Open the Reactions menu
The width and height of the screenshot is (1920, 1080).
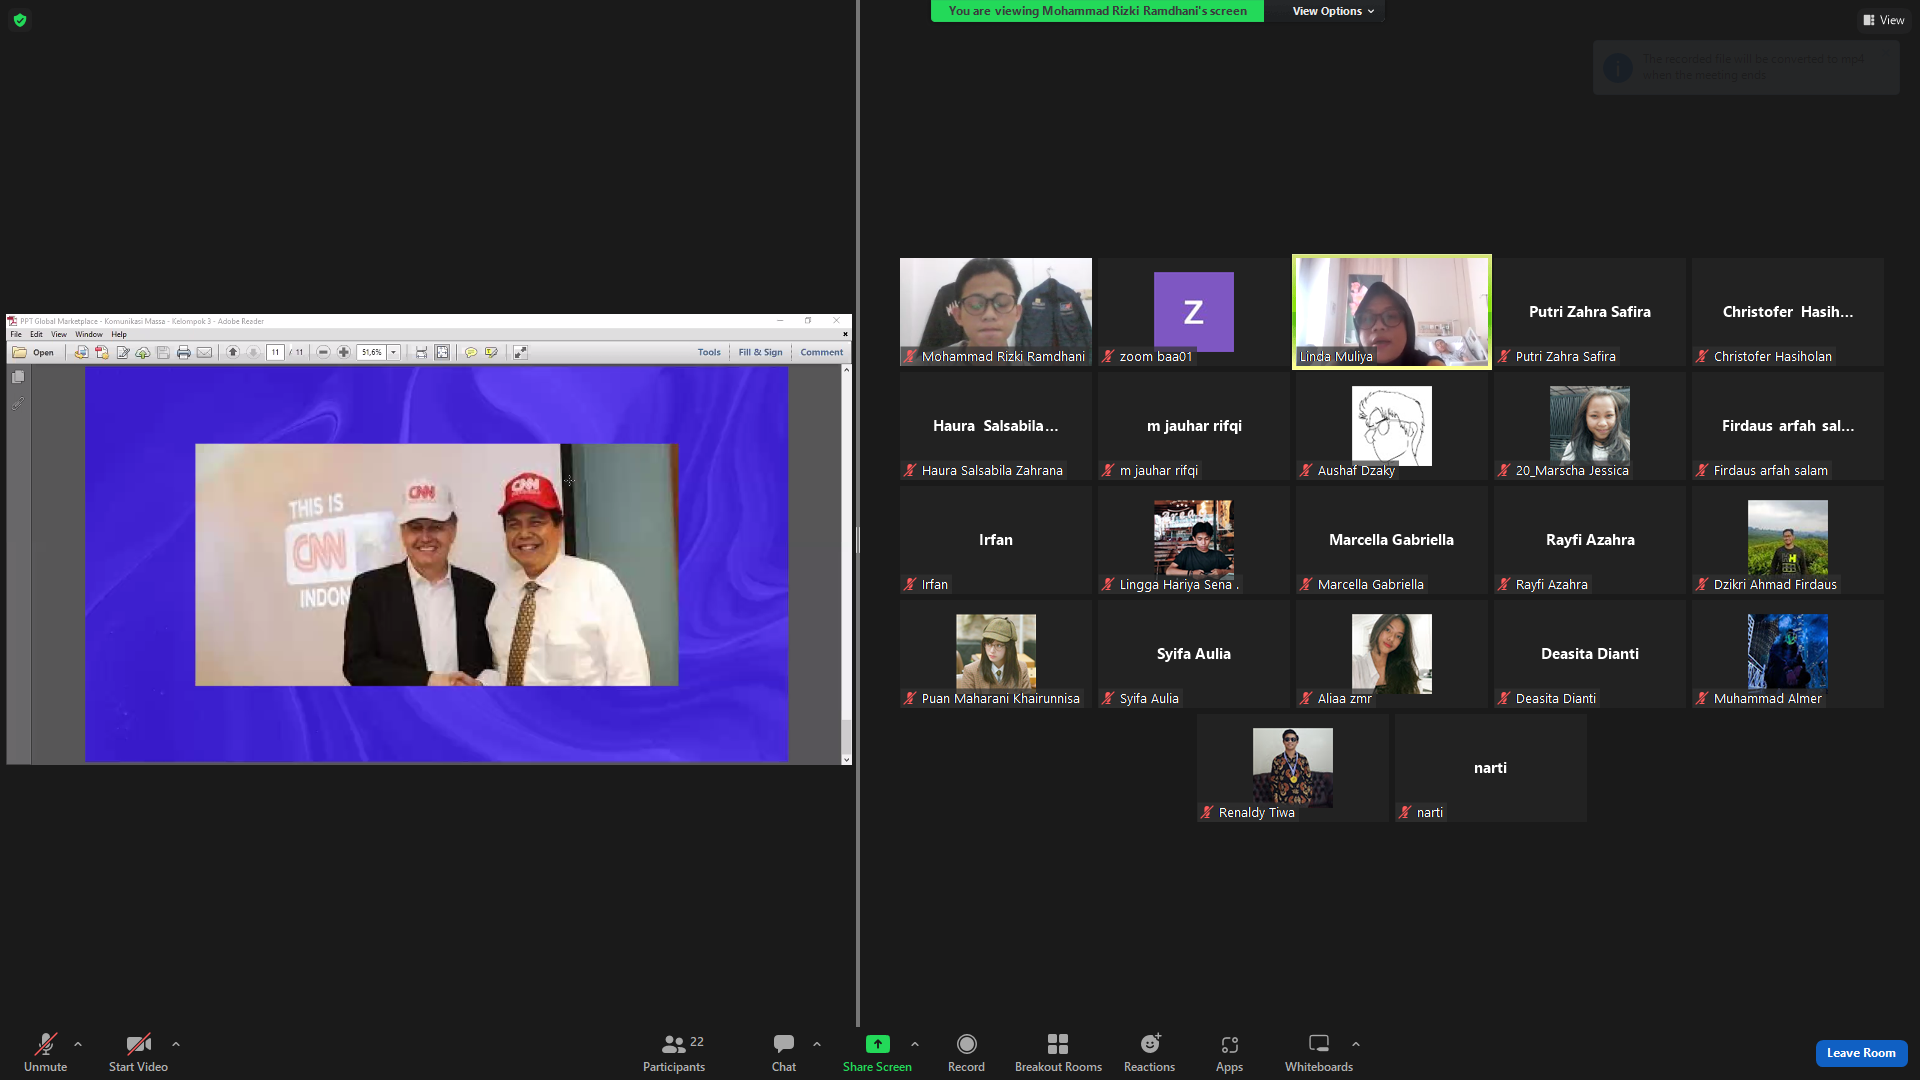pyautogui.click(x=1150, y=1053)
